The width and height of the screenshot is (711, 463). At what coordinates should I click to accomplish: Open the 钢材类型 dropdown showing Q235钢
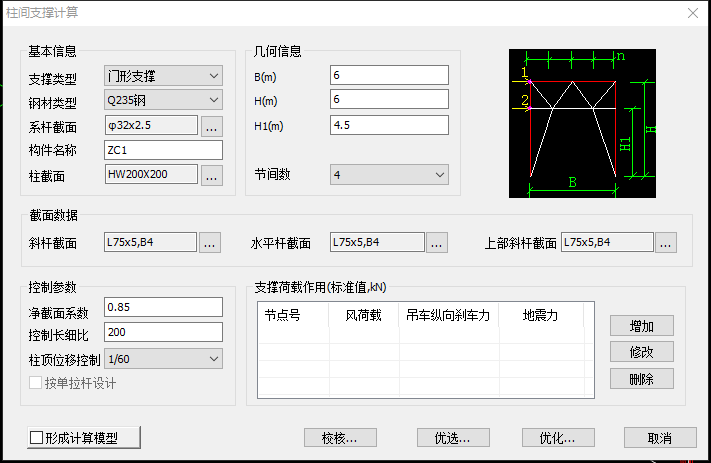(x=163, y=100)
